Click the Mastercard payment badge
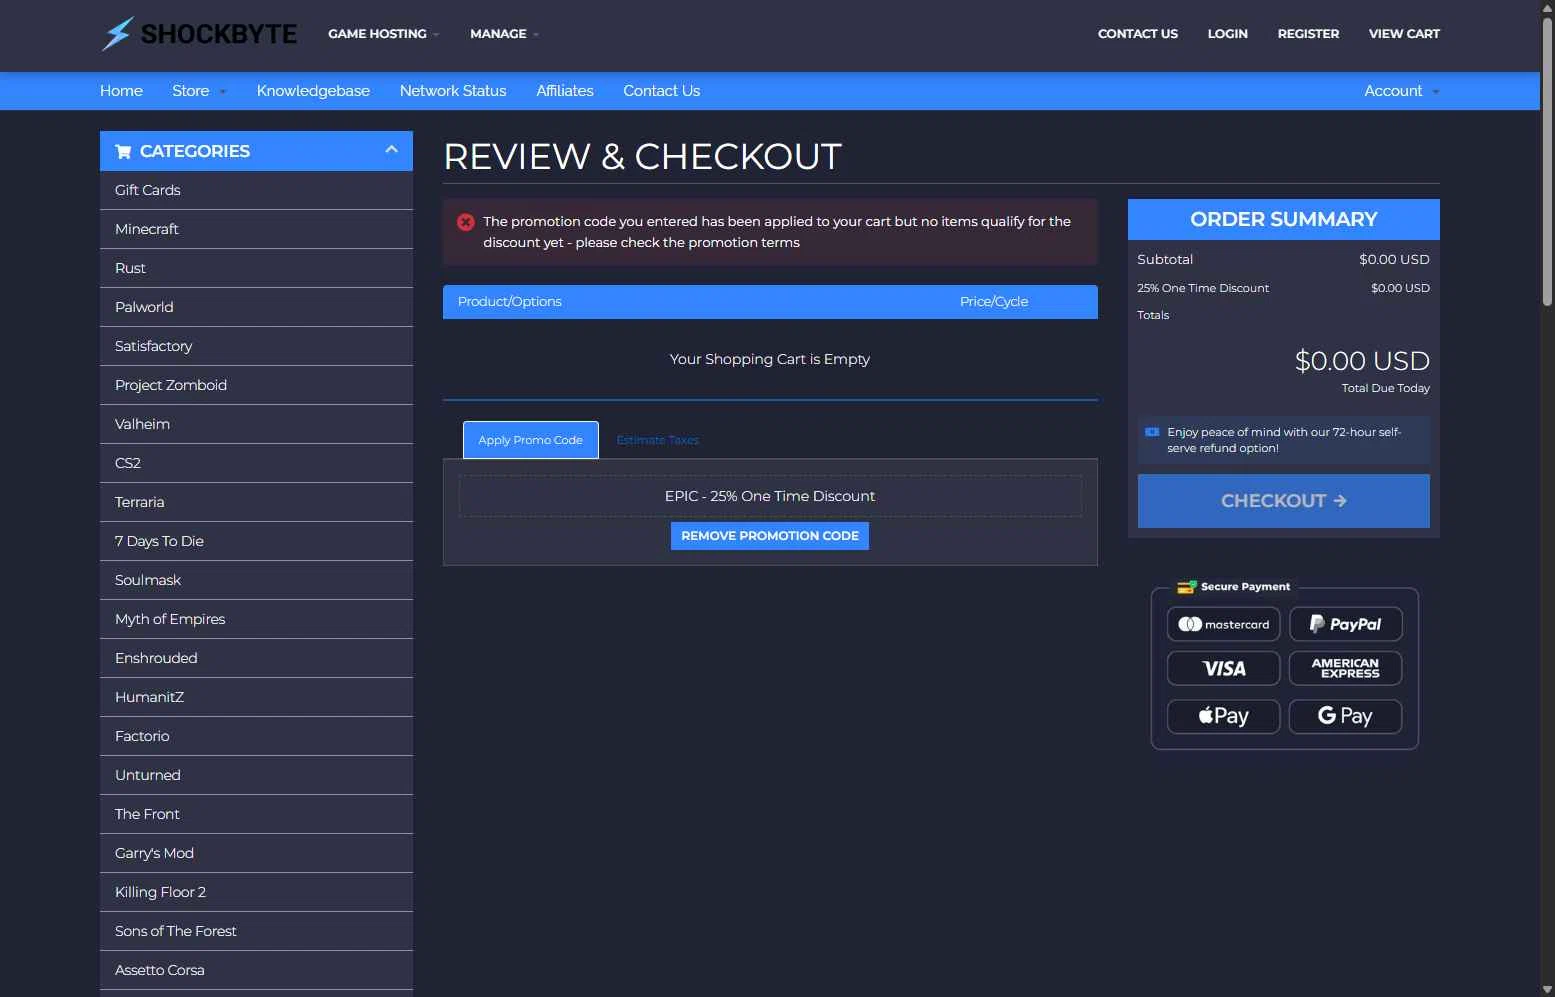Image resolution: width=1555 pixels, height=997 pixels. pyautogui.click(x=1223, y=624)
